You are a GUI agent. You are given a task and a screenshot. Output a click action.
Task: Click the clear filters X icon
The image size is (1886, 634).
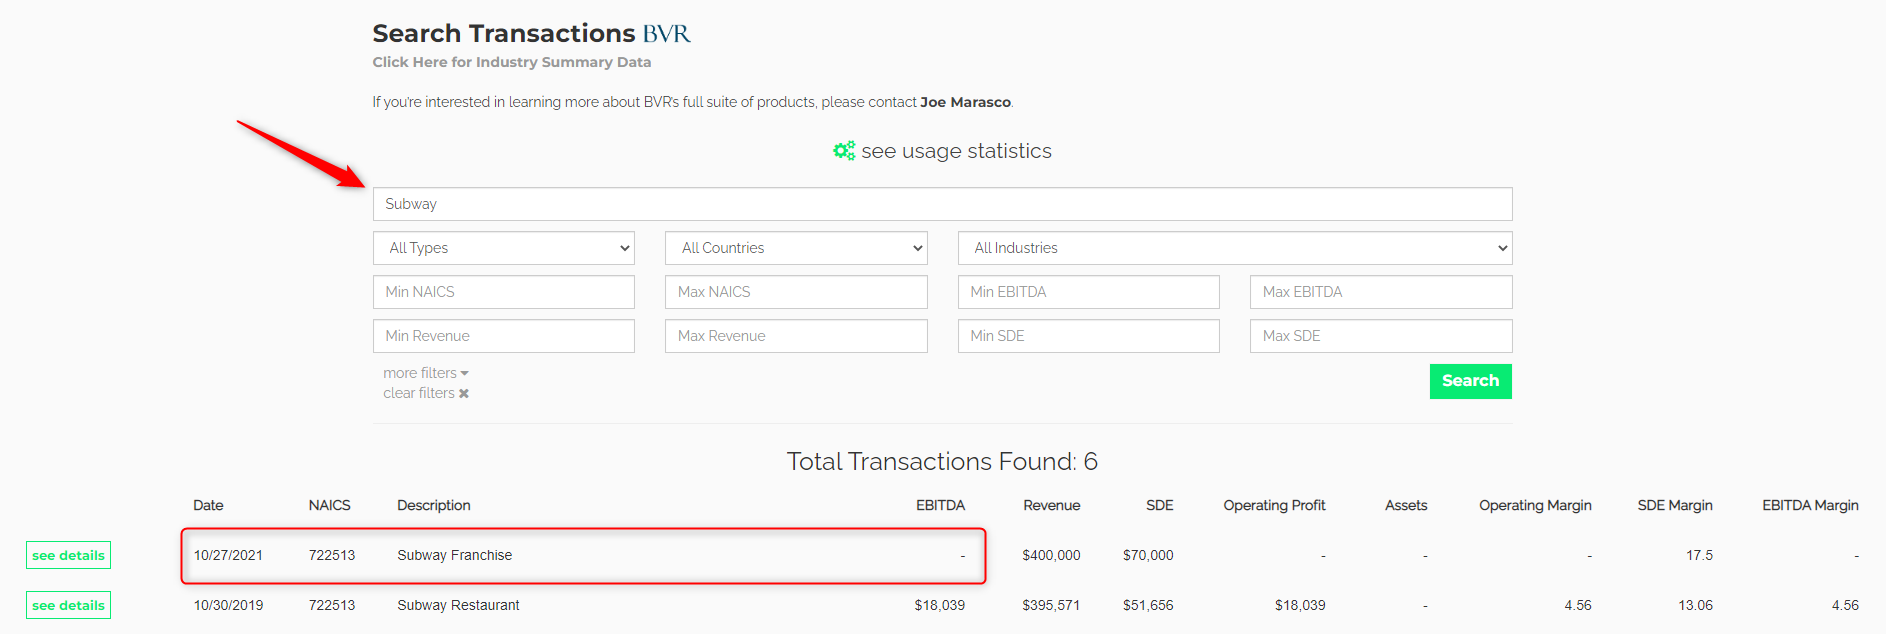click(x=464, y=394)
